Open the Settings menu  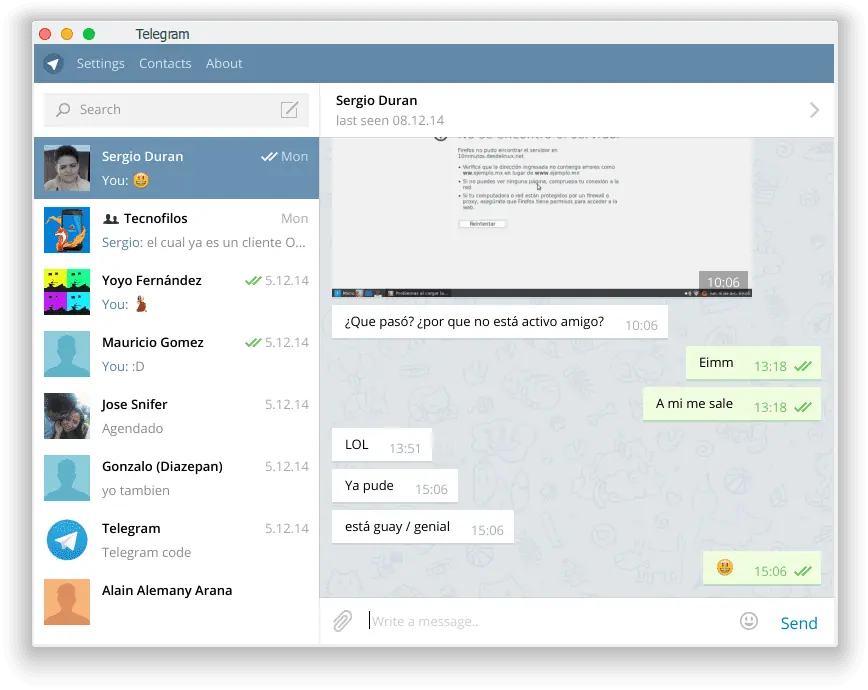(x=100, y=64)
